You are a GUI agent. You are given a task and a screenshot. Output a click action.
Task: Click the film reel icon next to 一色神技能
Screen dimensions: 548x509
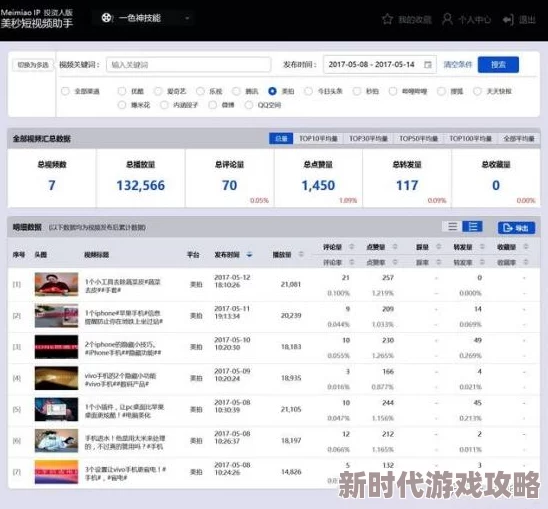coord(107,17)
